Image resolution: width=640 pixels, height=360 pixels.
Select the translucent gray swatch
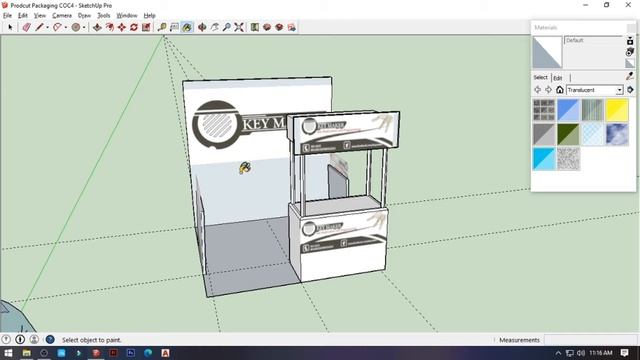click(544, 134)
